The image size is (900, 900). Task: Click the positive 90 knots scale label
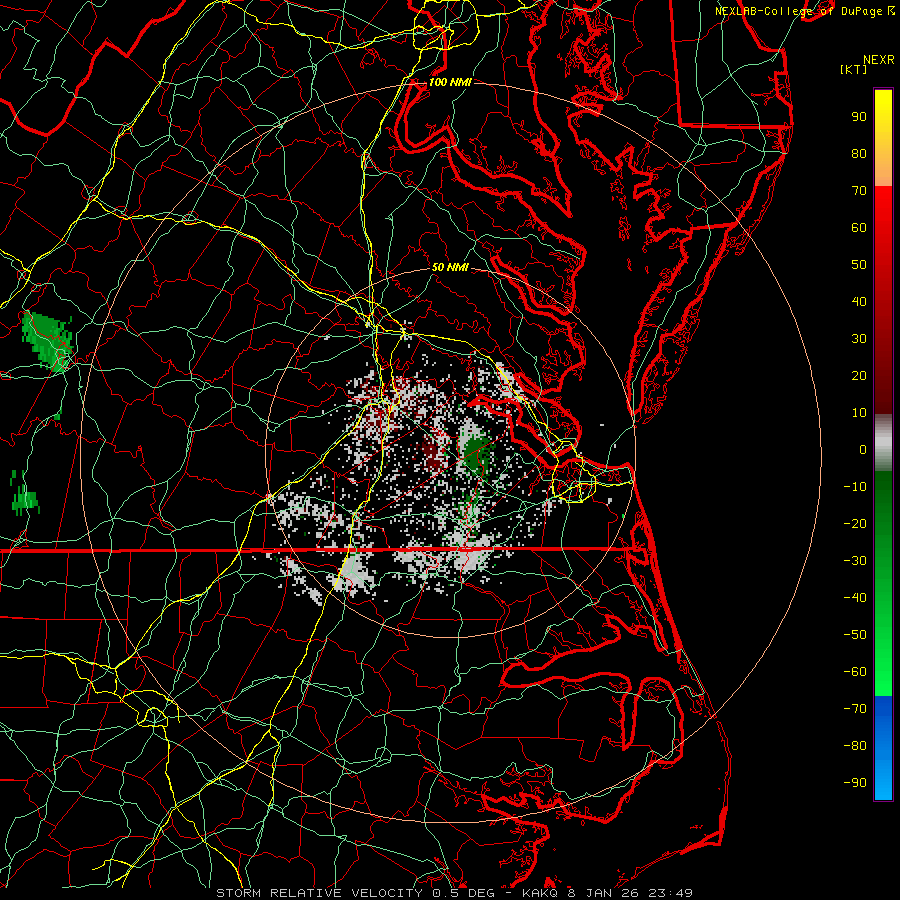859,117
